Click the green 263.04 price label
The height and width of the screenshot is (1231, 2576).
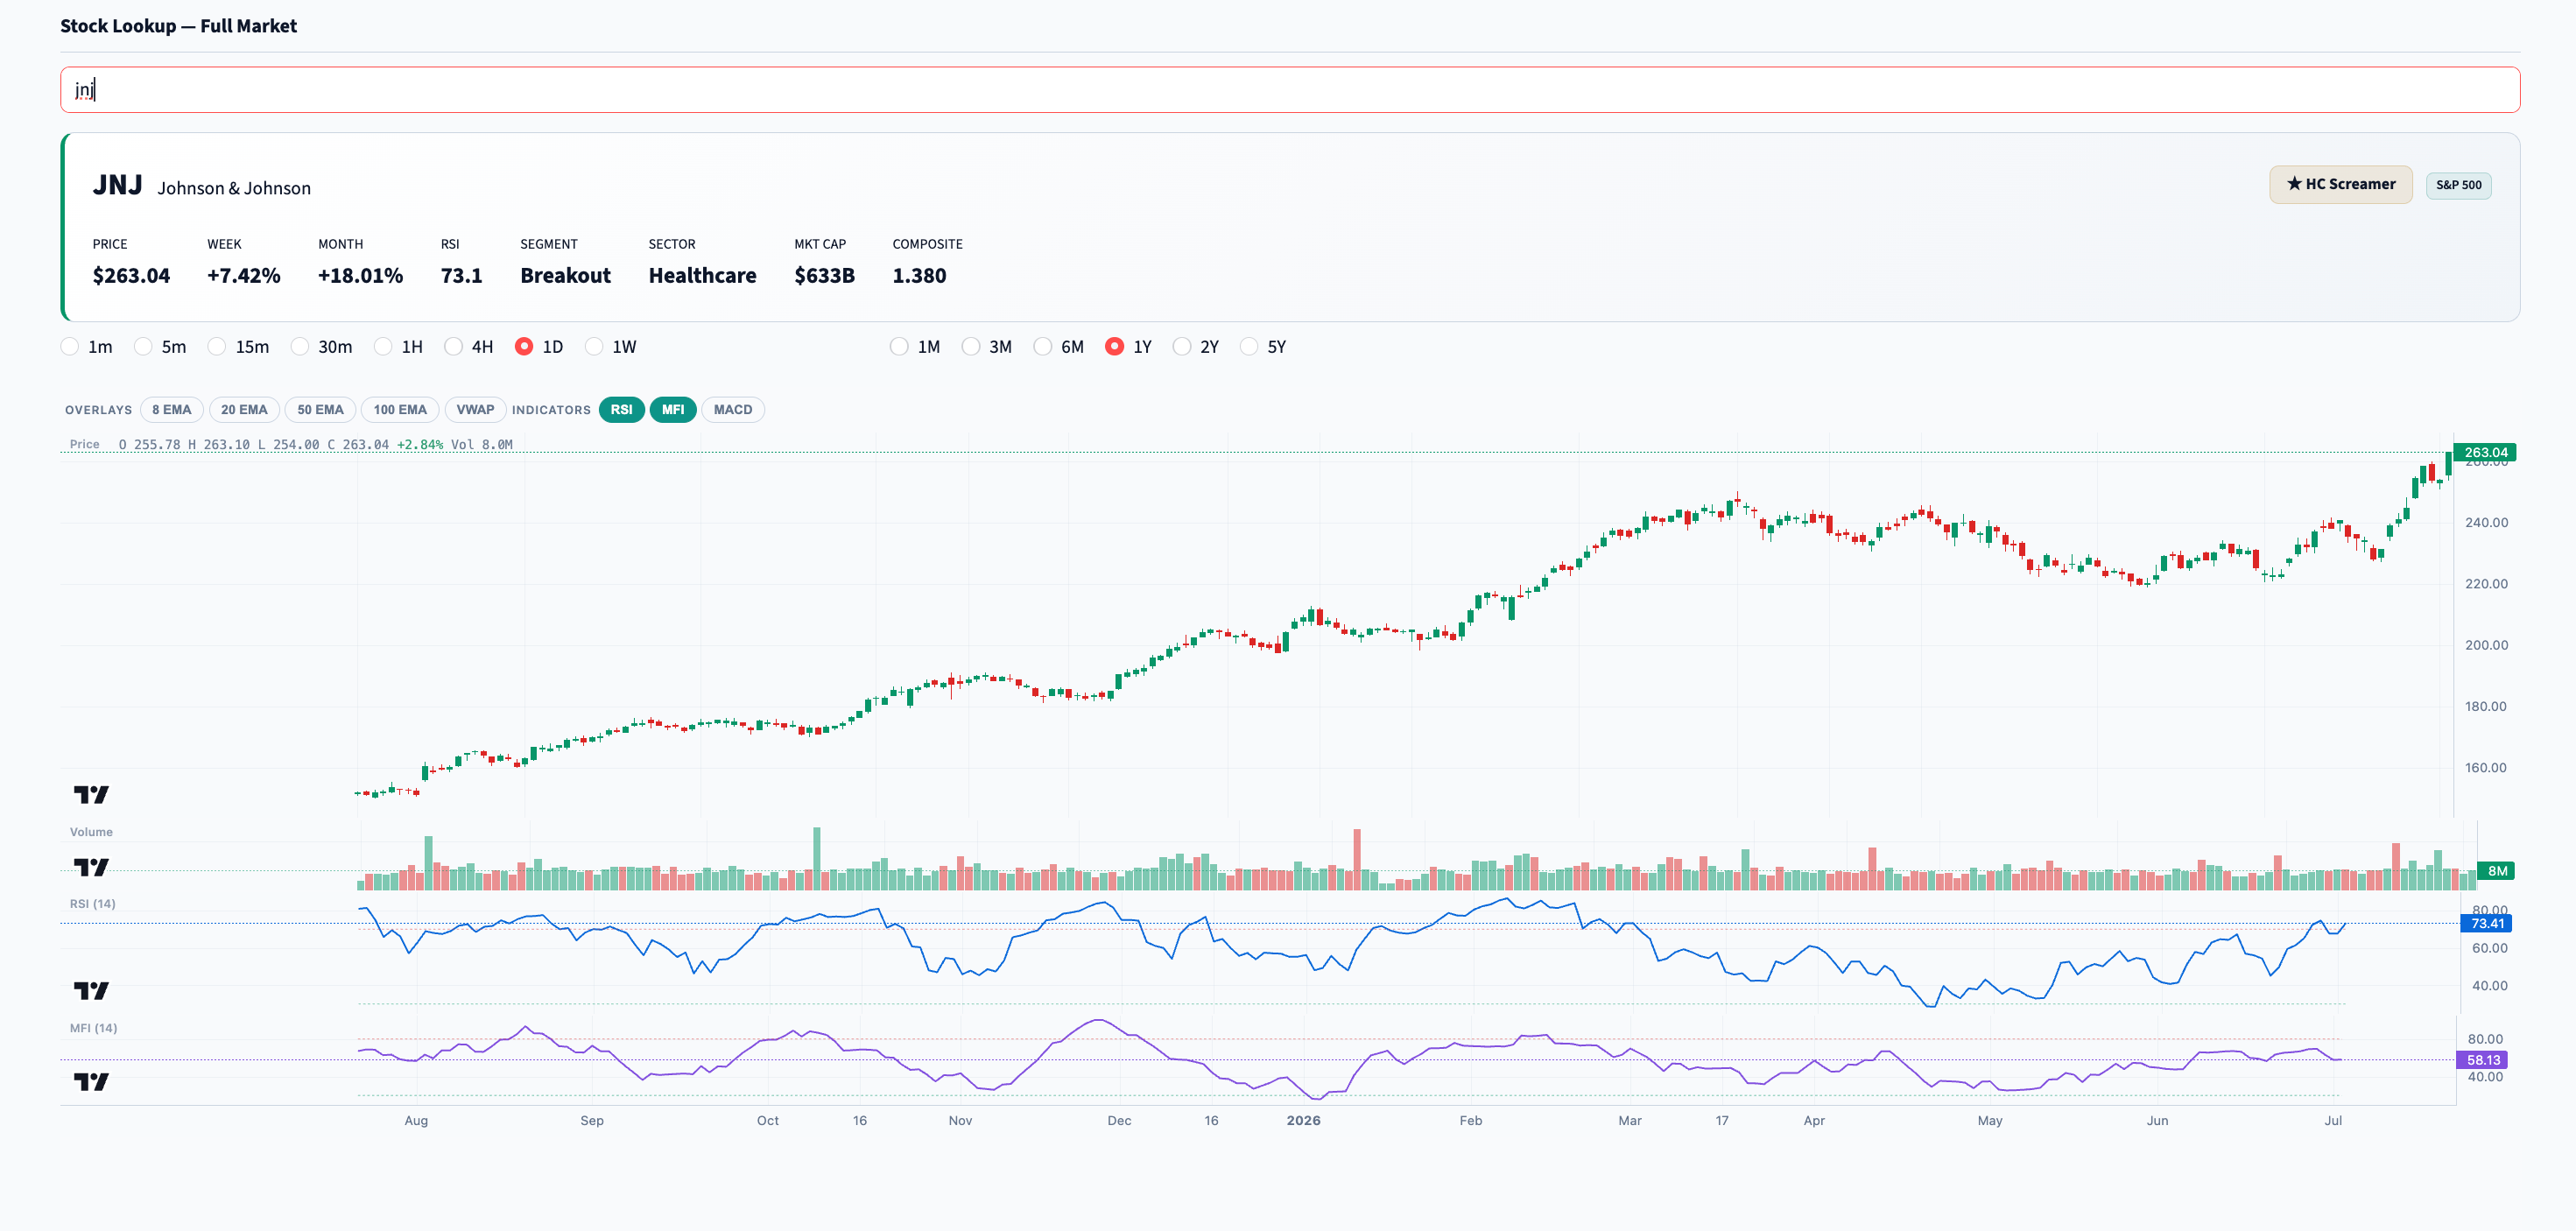tap(2485, 452)
